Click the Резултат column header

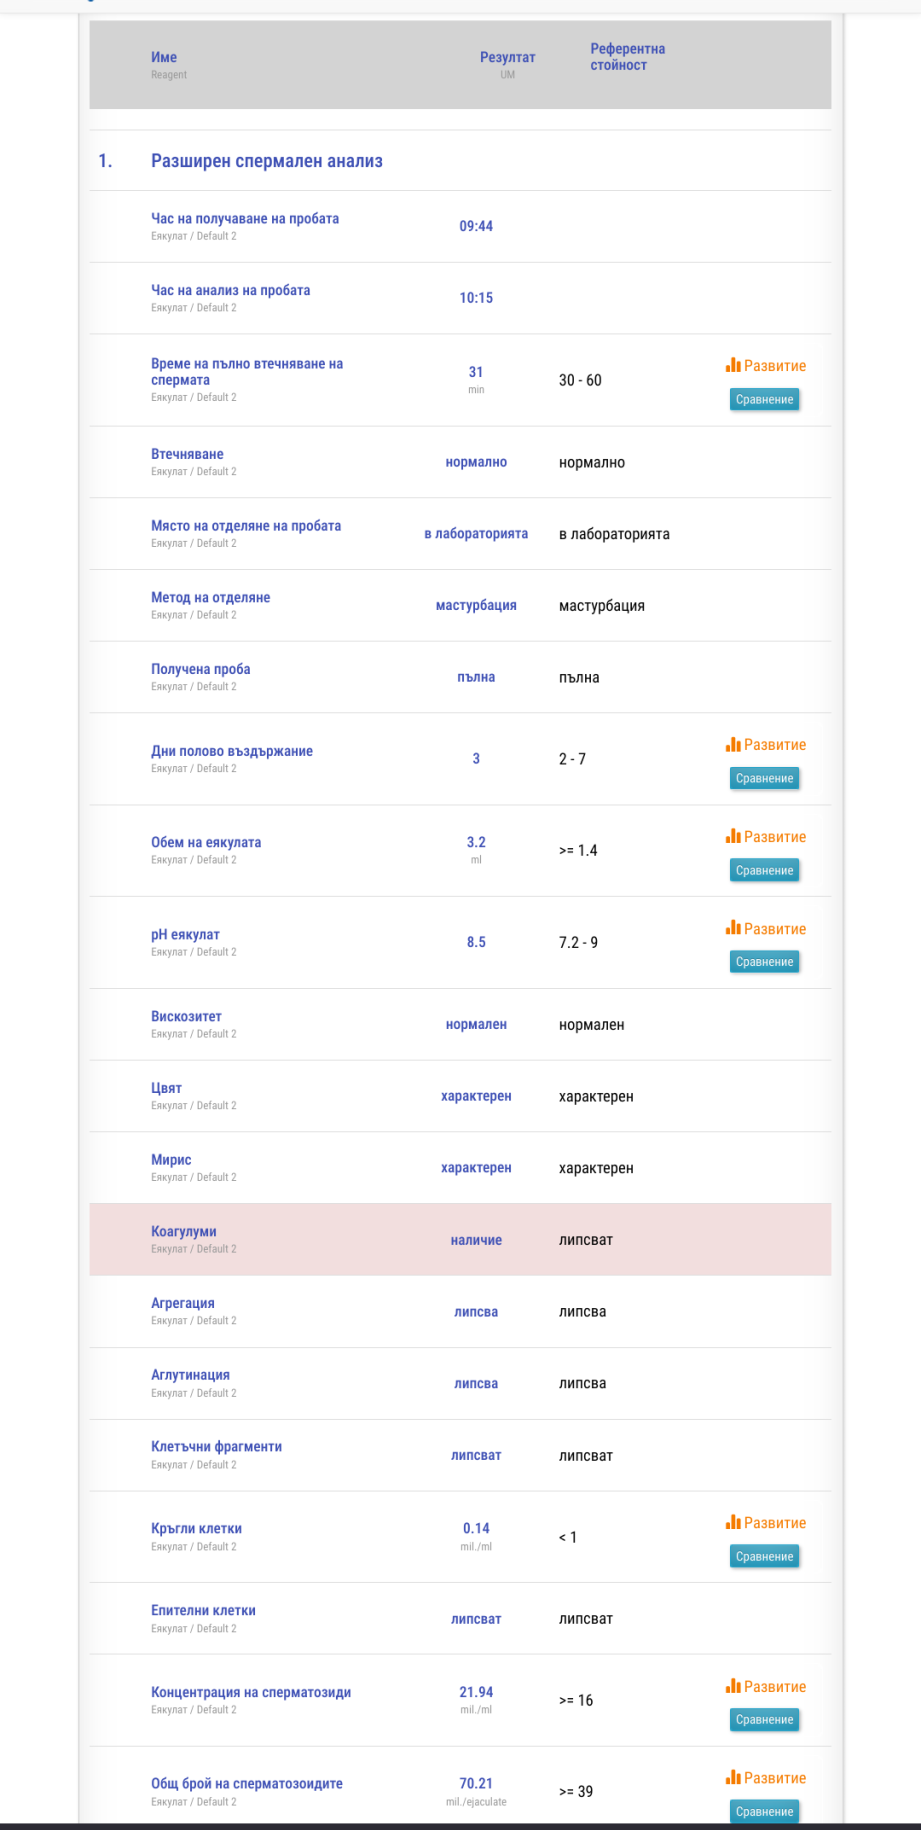pyautogui.click(x=507, y=58)
